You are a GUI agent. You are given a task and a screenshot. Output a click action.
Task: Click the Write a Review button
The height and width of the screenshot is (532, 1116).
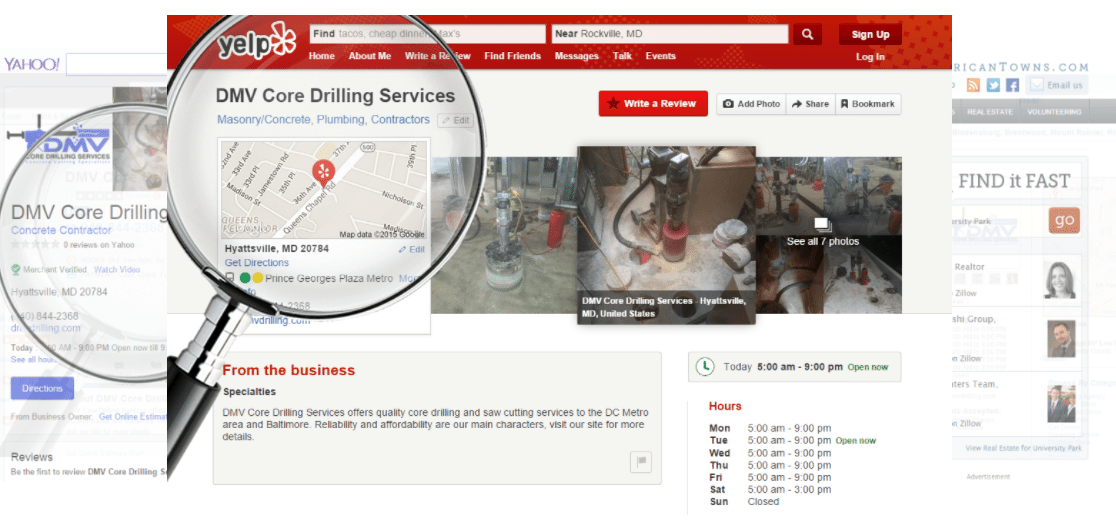point(653,103)
